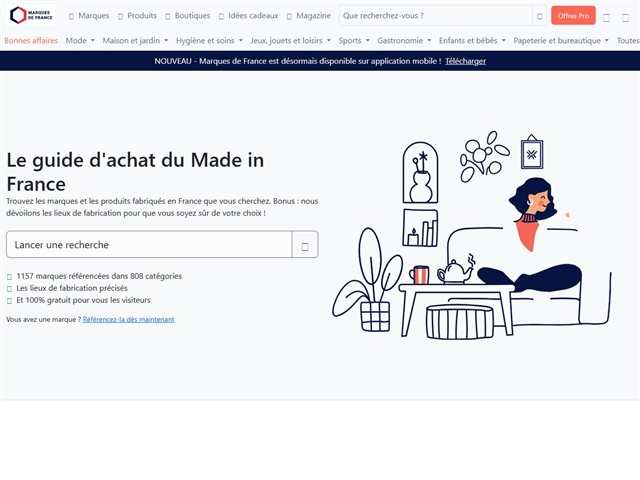Expand the Hygiène et soins dropdown
Image resolution: width=640 pixels, height=480 pixels.
(209, 40)
